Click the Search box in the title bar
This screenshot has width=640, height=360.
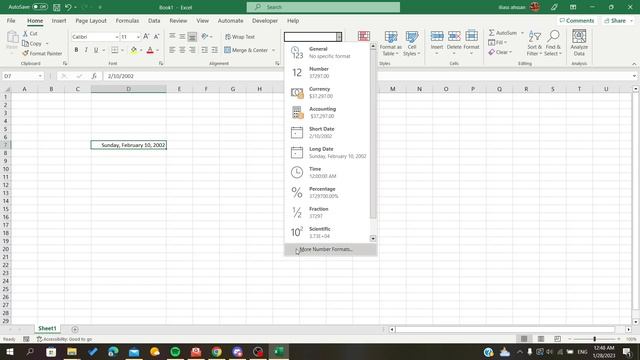[x=323, y=7]
